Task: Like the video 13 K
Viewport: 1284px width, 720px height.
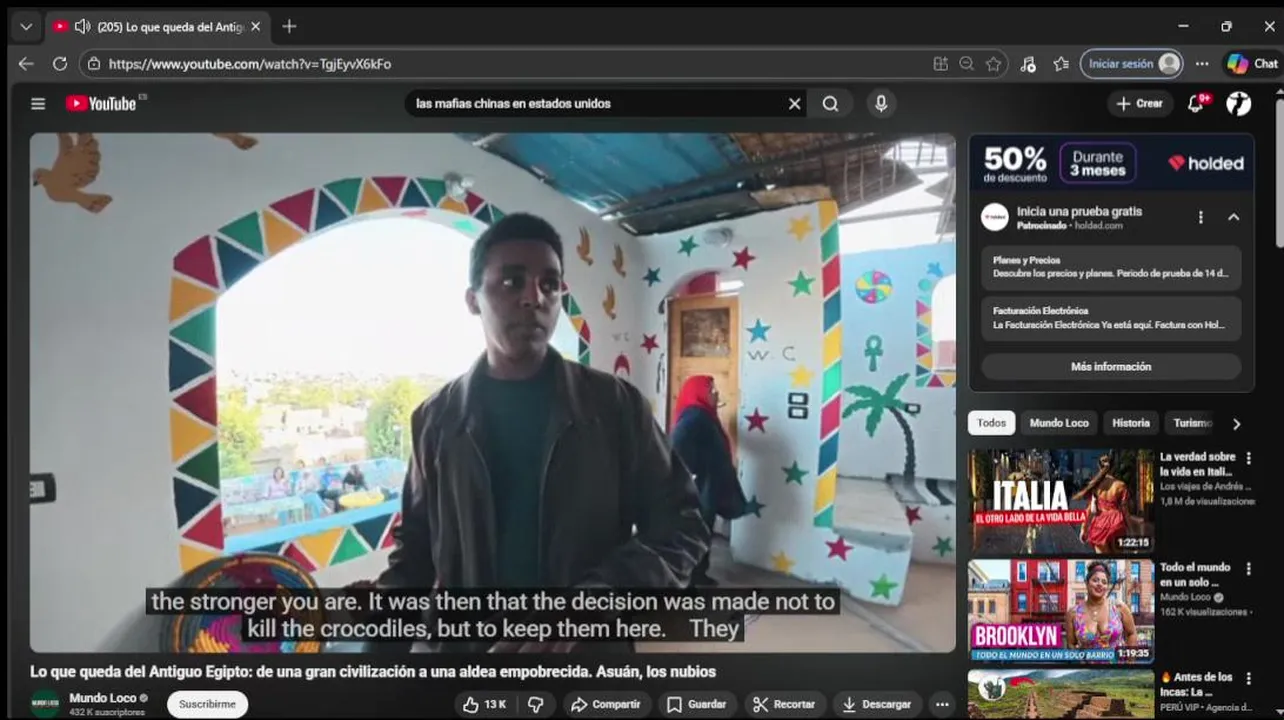Action: pos(485,704)
